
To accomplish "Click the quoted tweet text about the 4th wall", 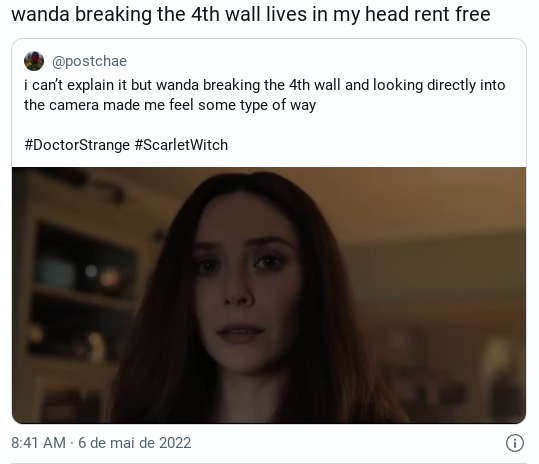I will click(265, 95).
